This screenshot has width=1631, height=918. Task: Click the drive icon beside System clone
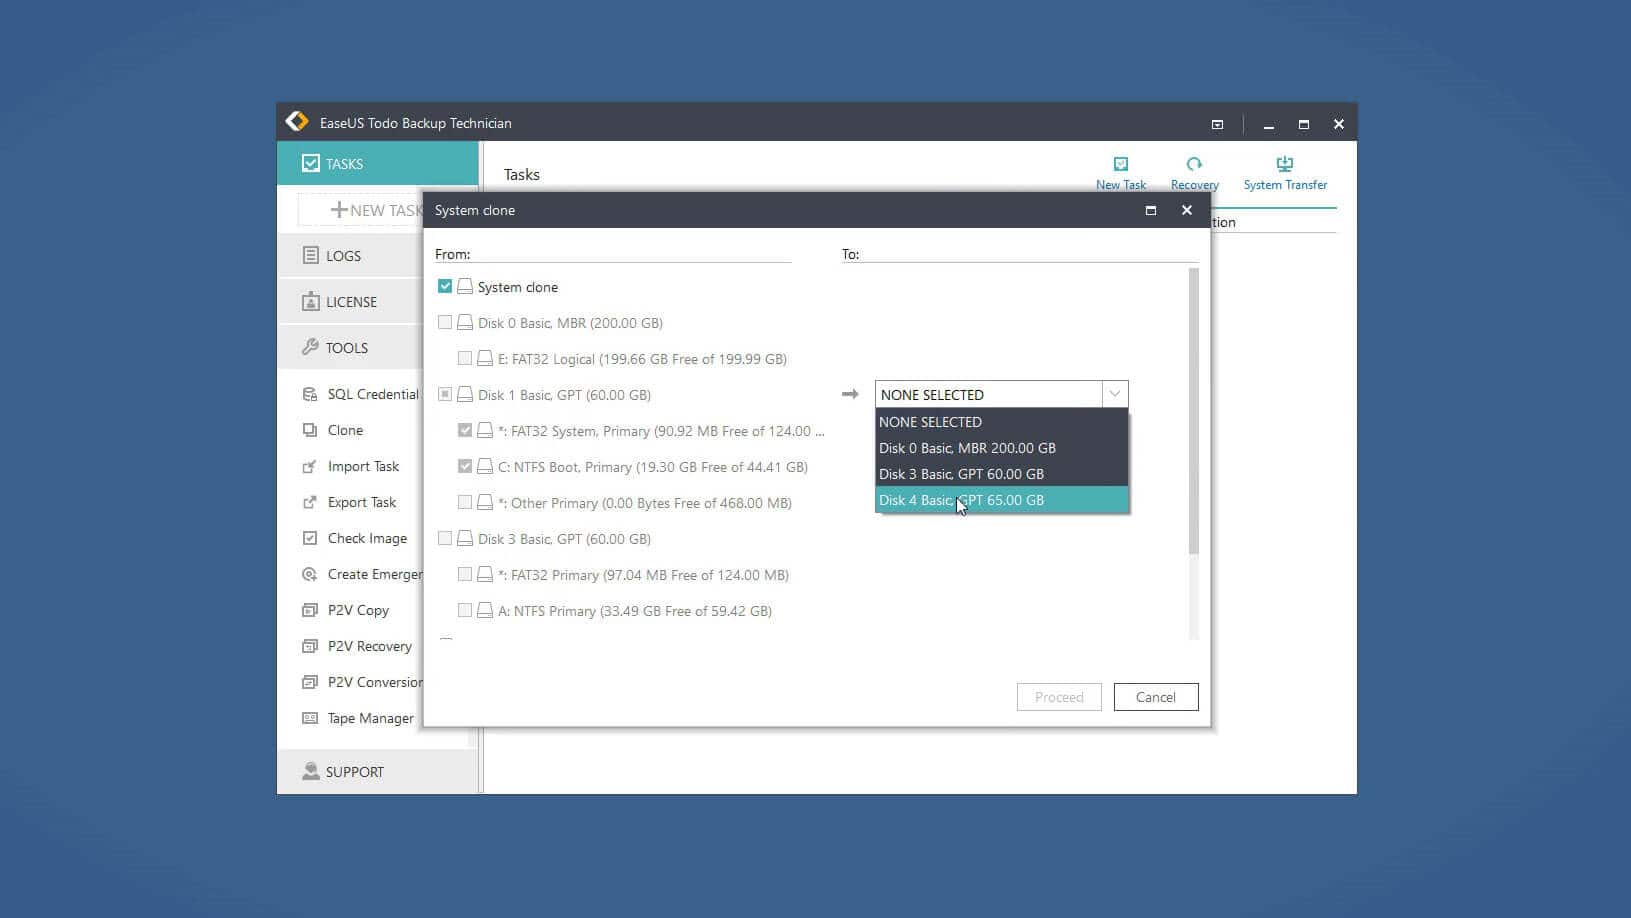465,286
